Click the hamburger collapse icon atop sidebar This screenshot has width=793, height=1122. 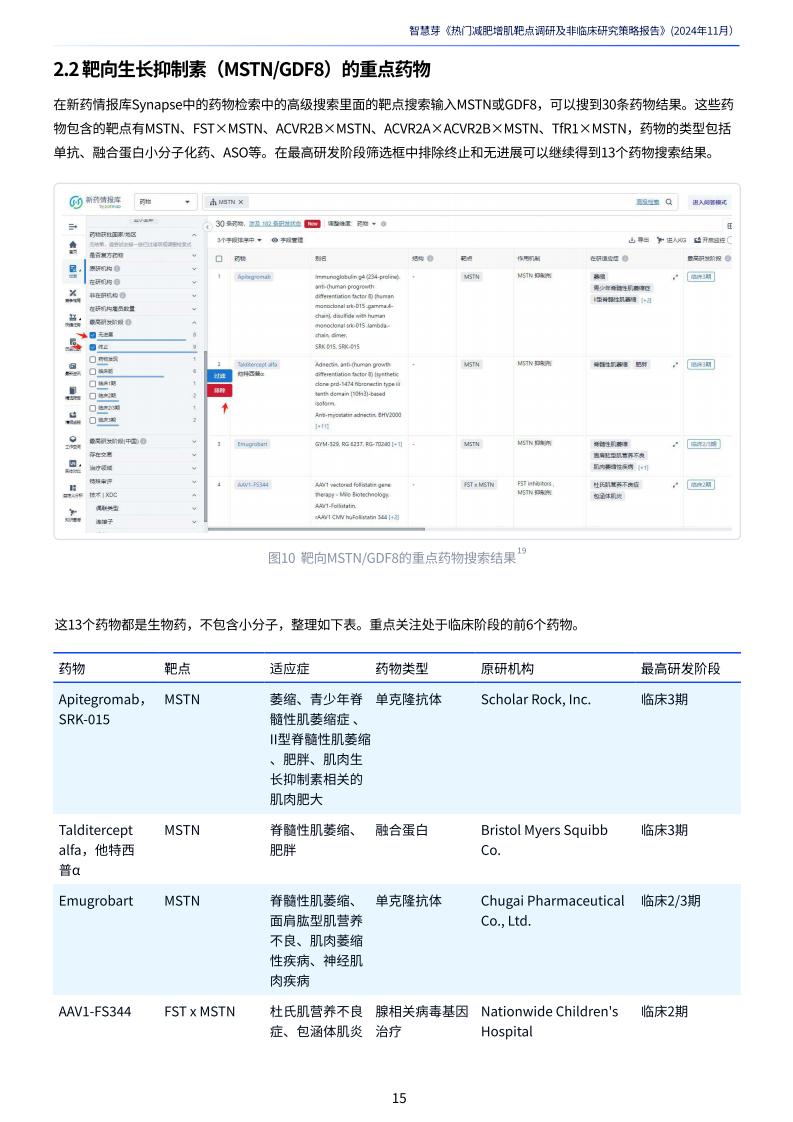73,227
